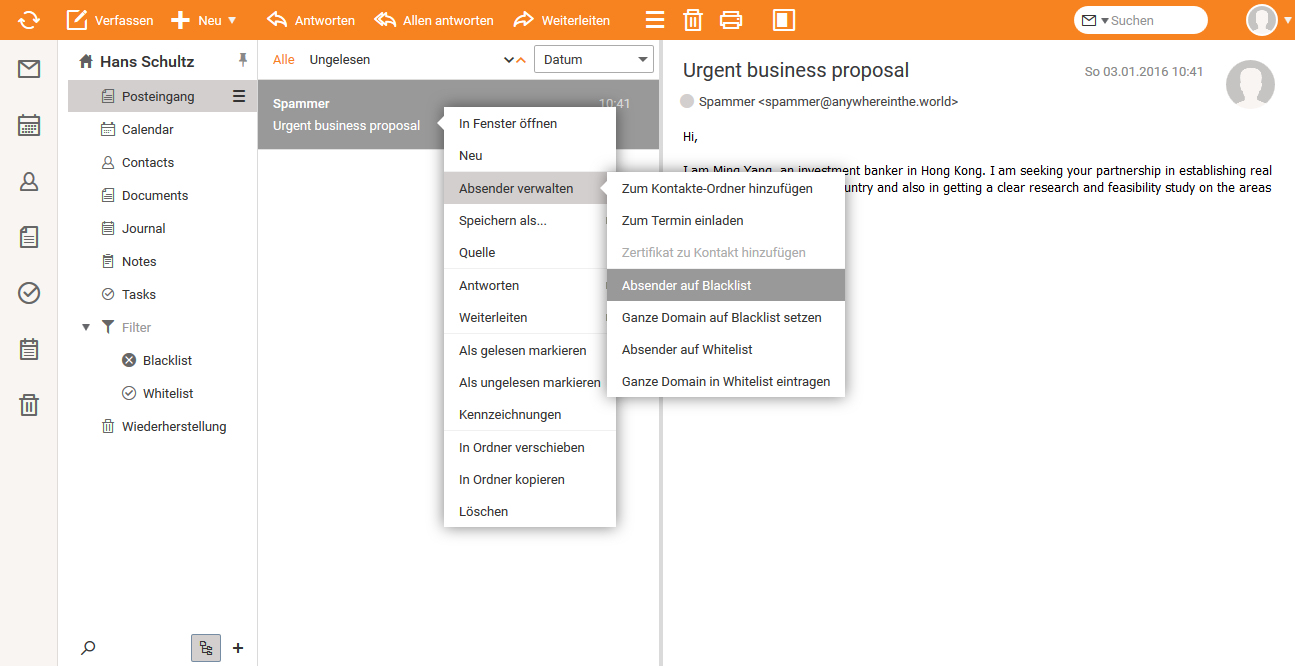The height and width of the screenshot is (666, 1295).
Task: Collapse the Filter tree section
Action: click(86, 327)
